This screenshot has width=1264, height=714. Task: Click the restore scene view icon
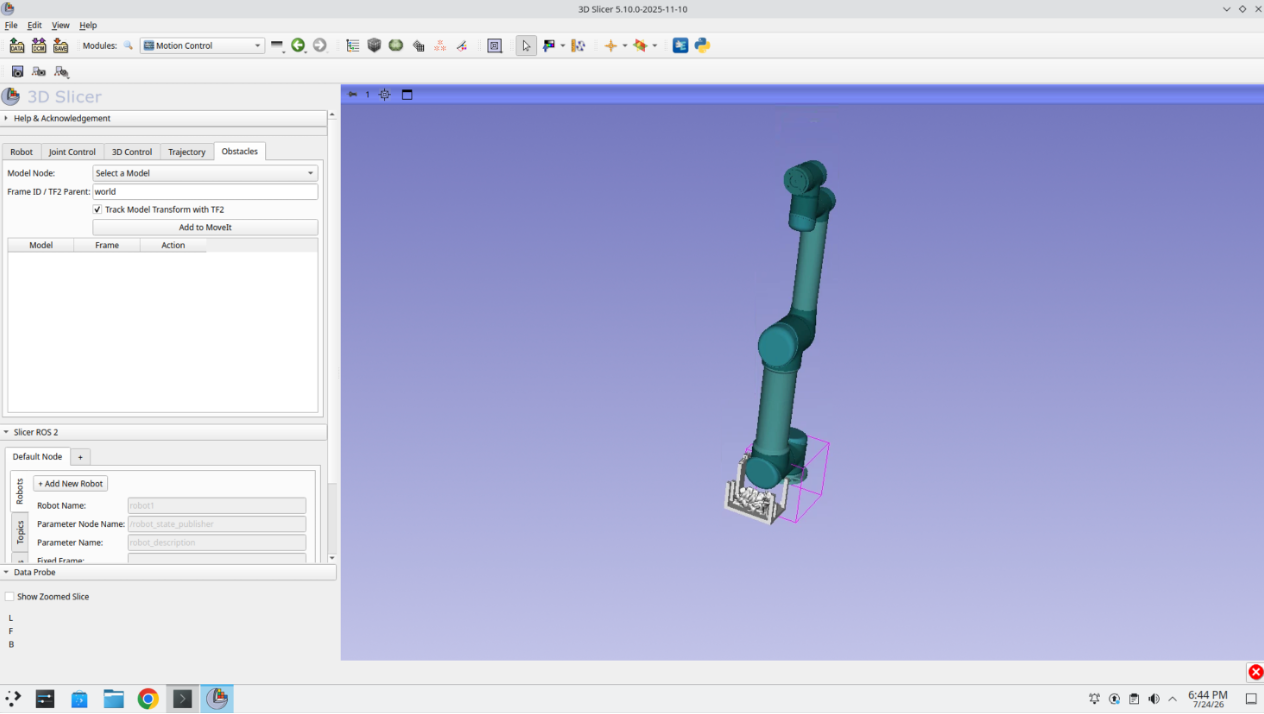coord(61,72)
